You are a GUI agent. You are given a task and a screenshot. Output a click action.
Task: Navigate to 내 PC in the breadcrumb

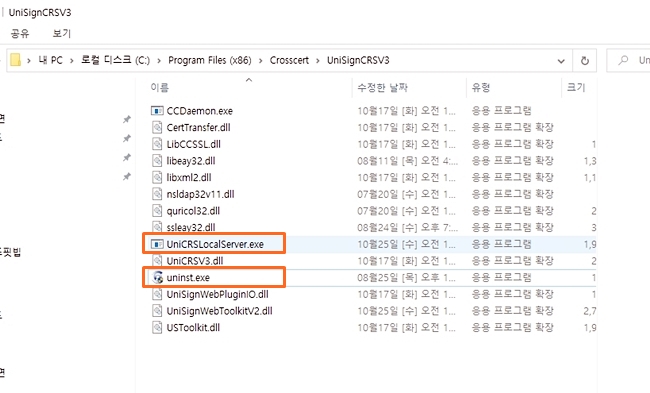coord(50,60)
